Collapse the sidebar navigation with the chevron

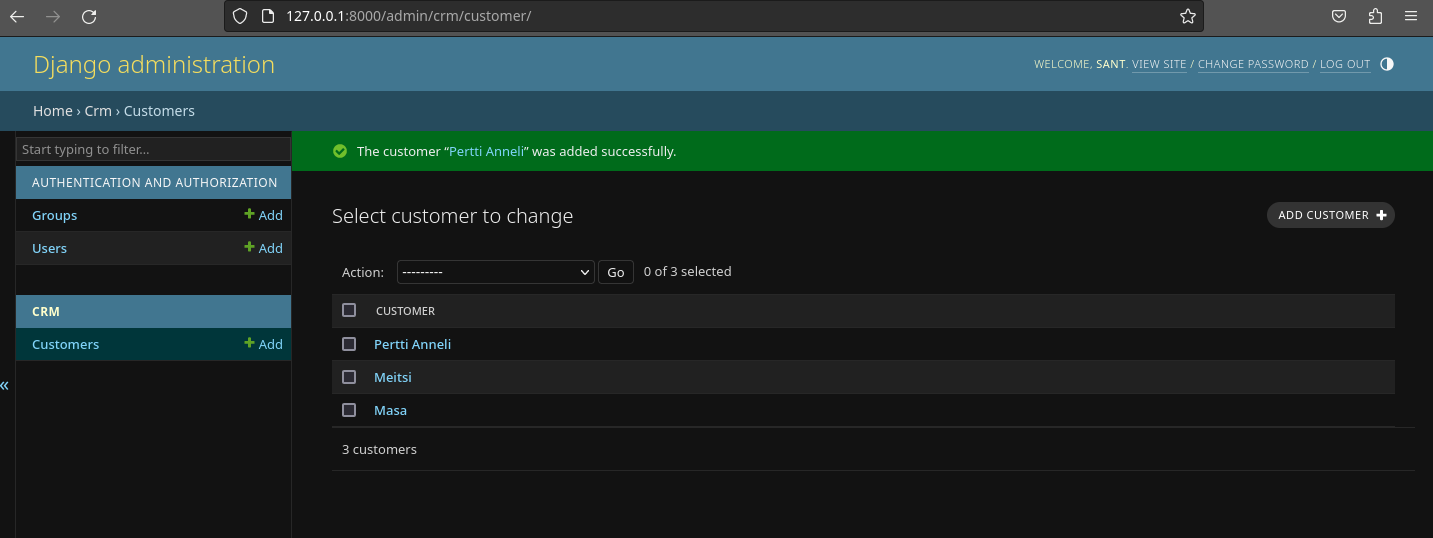[x=5, y=385]
